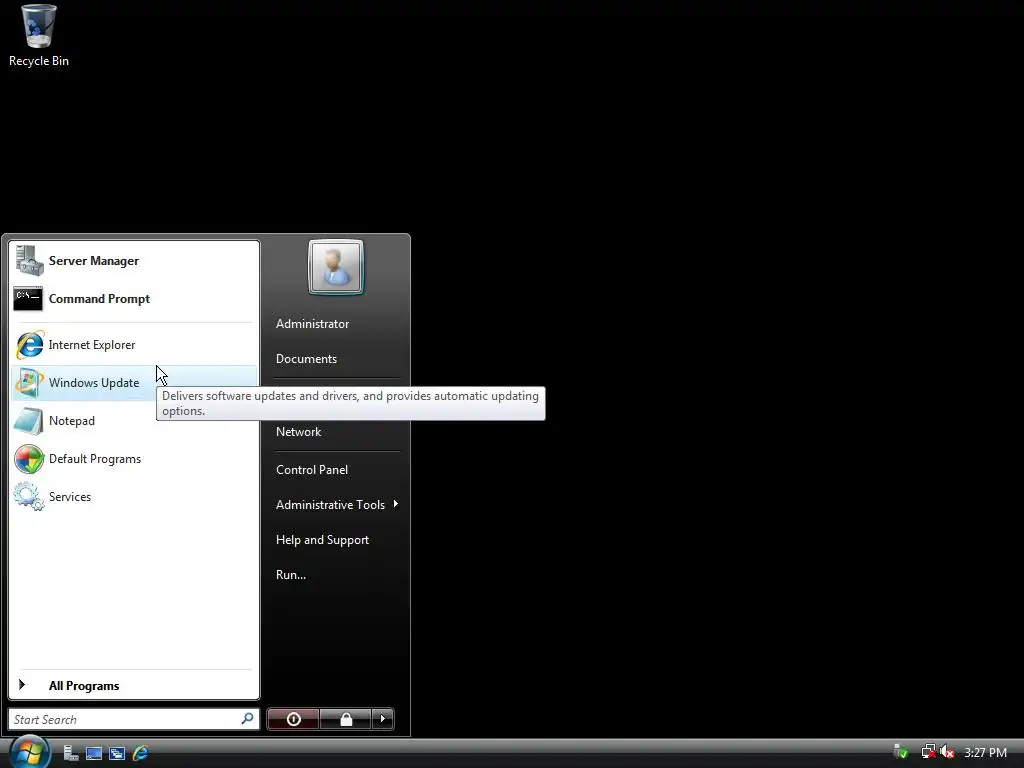The image size is (1024, 768).
Task: Open Command Prompt from Start menu
Action: coord(134,298)
